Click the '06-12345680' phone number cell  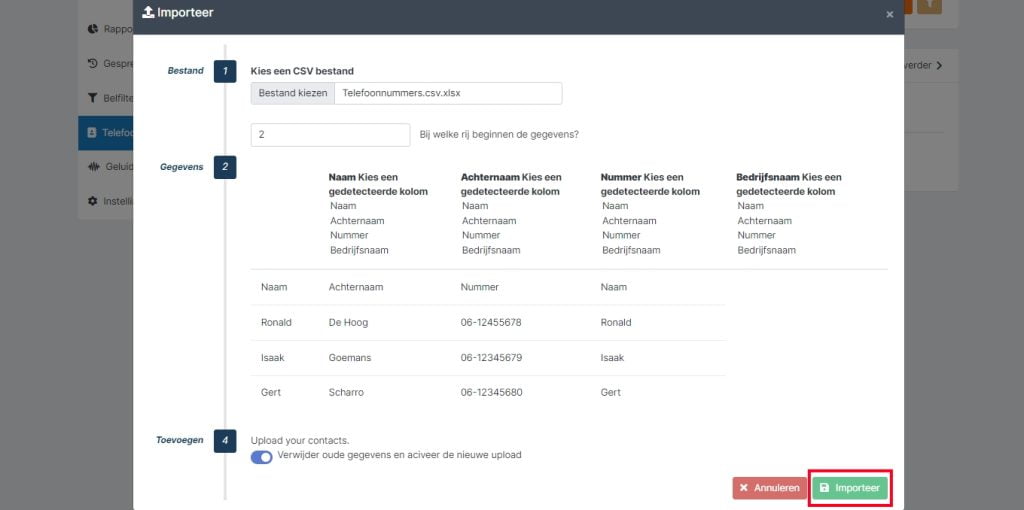[x=491, y=392]
